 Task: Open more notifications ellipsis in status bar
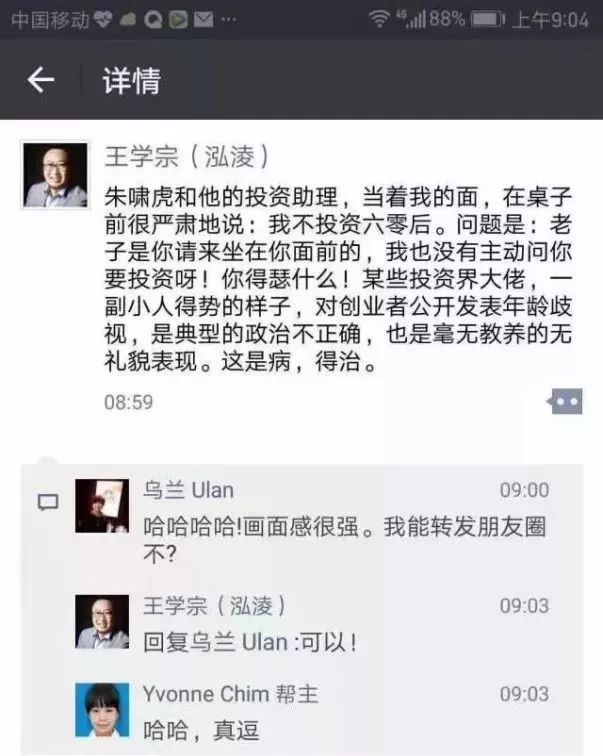click(x=228, y=20)
